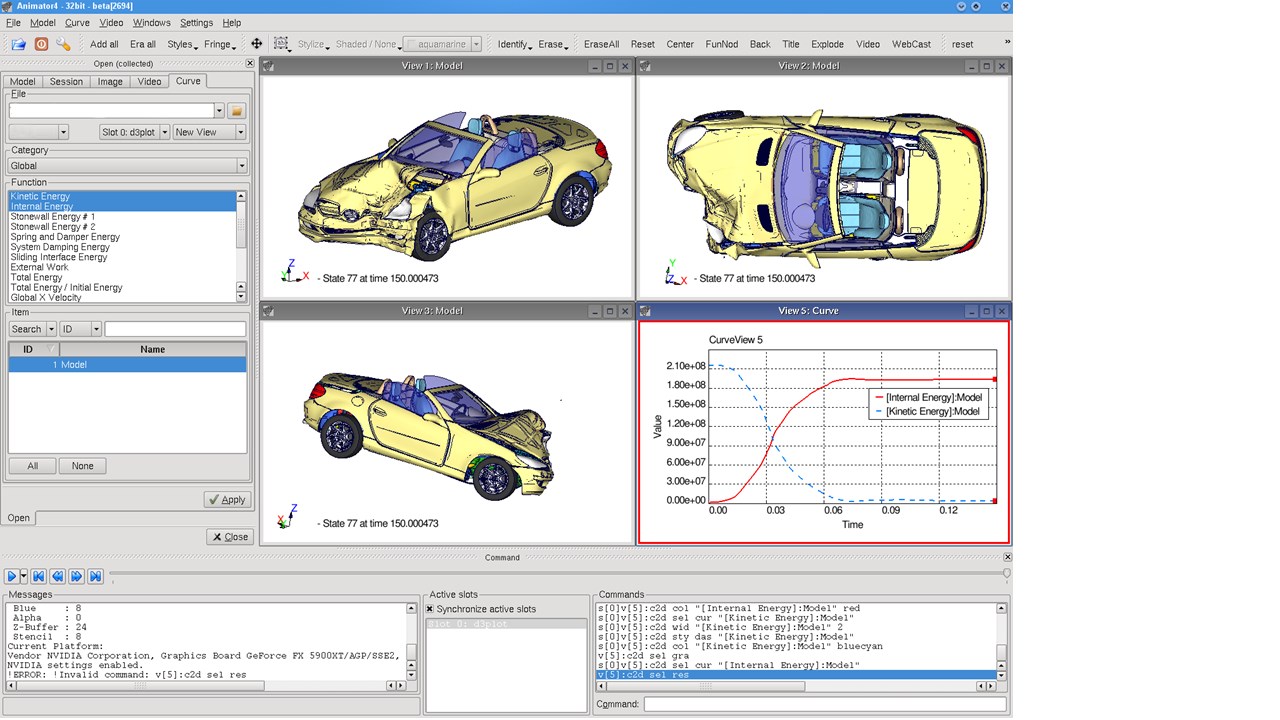Image resolution: width=1280 pixels, height=720 pixels.
Task: Open the New View dropdown
Action: click(x=208, y=132)
